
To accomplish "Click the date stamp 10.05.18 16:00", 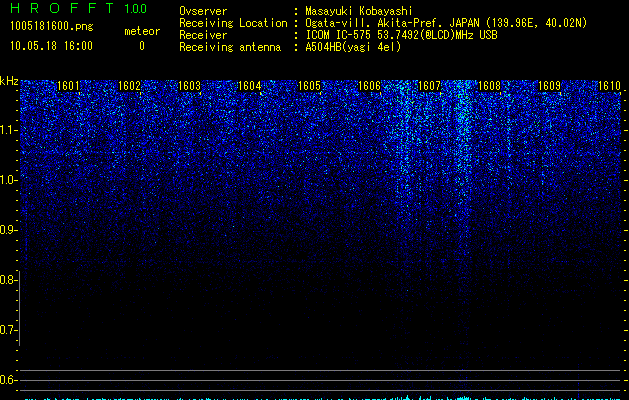I will (x=51, y=46).
